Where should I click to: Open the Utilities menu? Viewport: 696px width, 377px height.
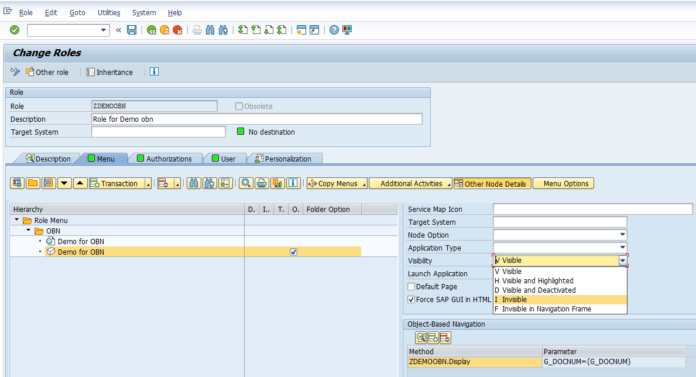pos(109,13)
